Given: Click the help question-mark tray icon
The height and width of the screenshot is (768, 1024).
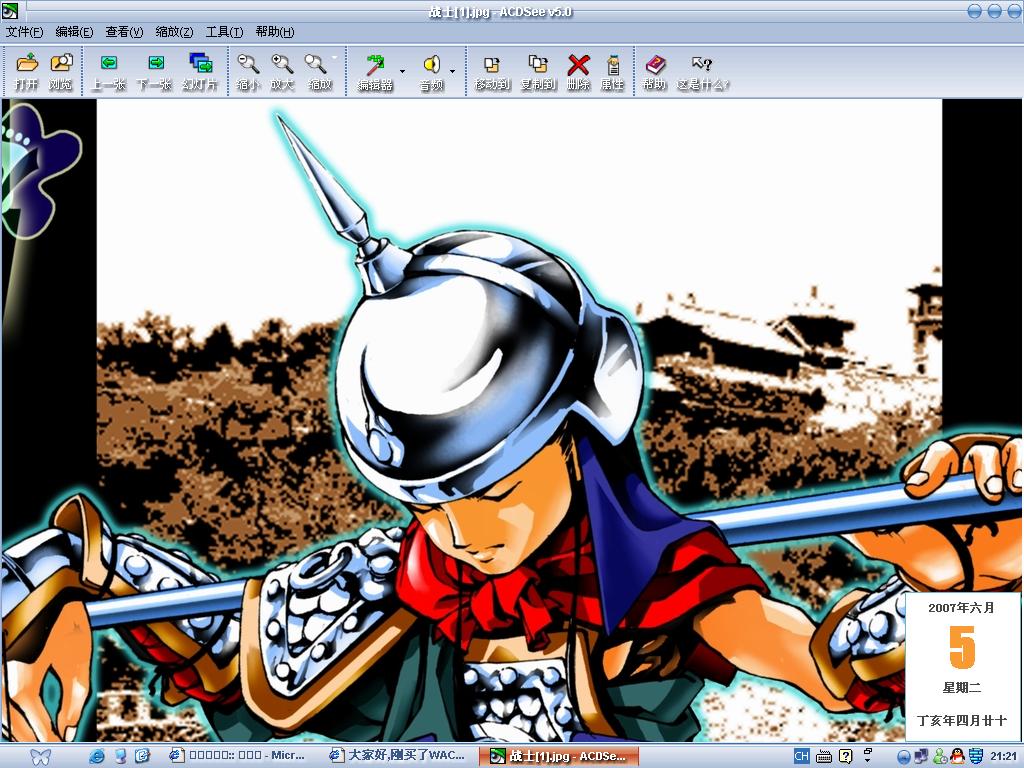Looking at the screenshot, I should click(x=845, y=756).
